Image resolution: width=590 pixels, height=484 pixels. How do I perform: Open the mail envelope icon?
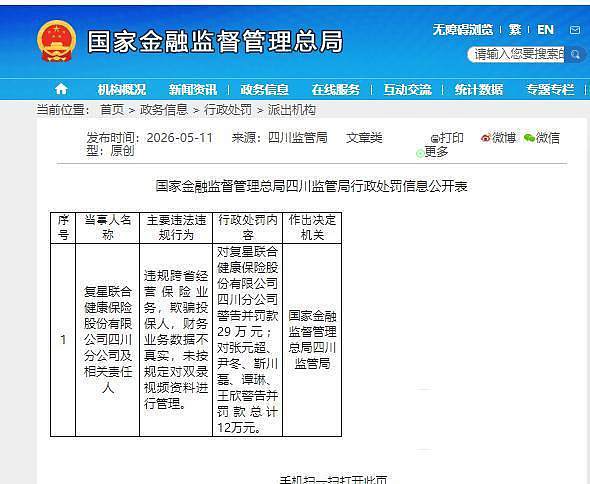(575, 30)
